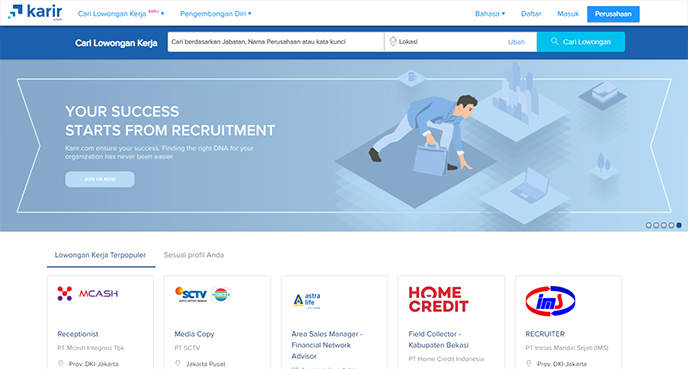
Task: Select the first carousel dot indicator
Action: (x=649, y=225)
